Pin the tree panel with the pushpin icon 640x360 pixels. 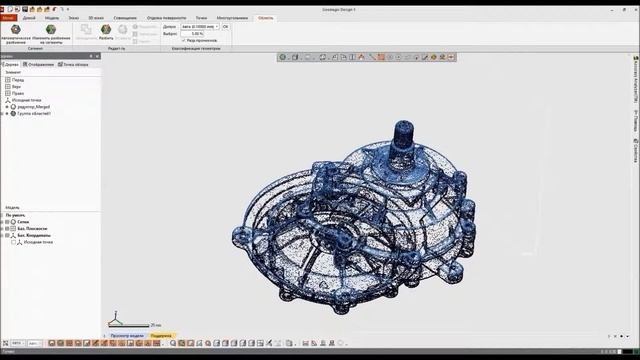point(91,56)
